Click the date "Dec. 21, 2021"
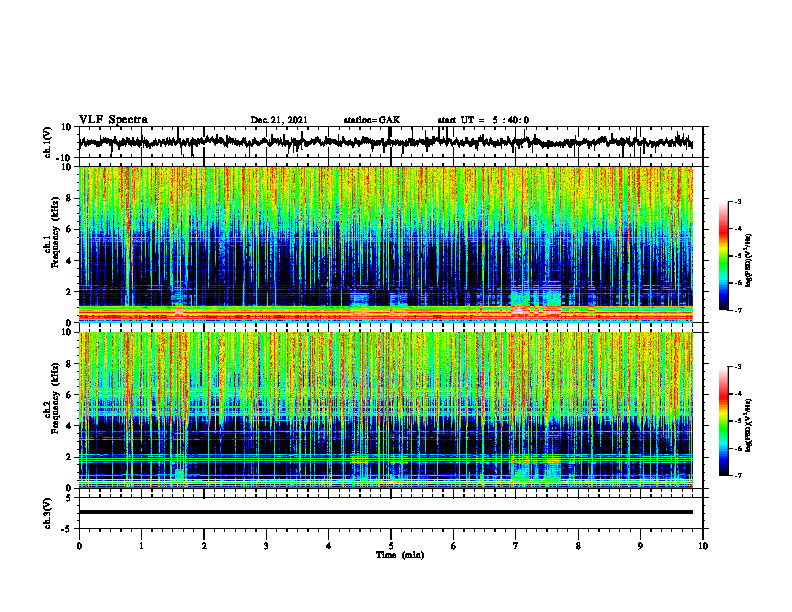792x612 pixels. point(279,120)
